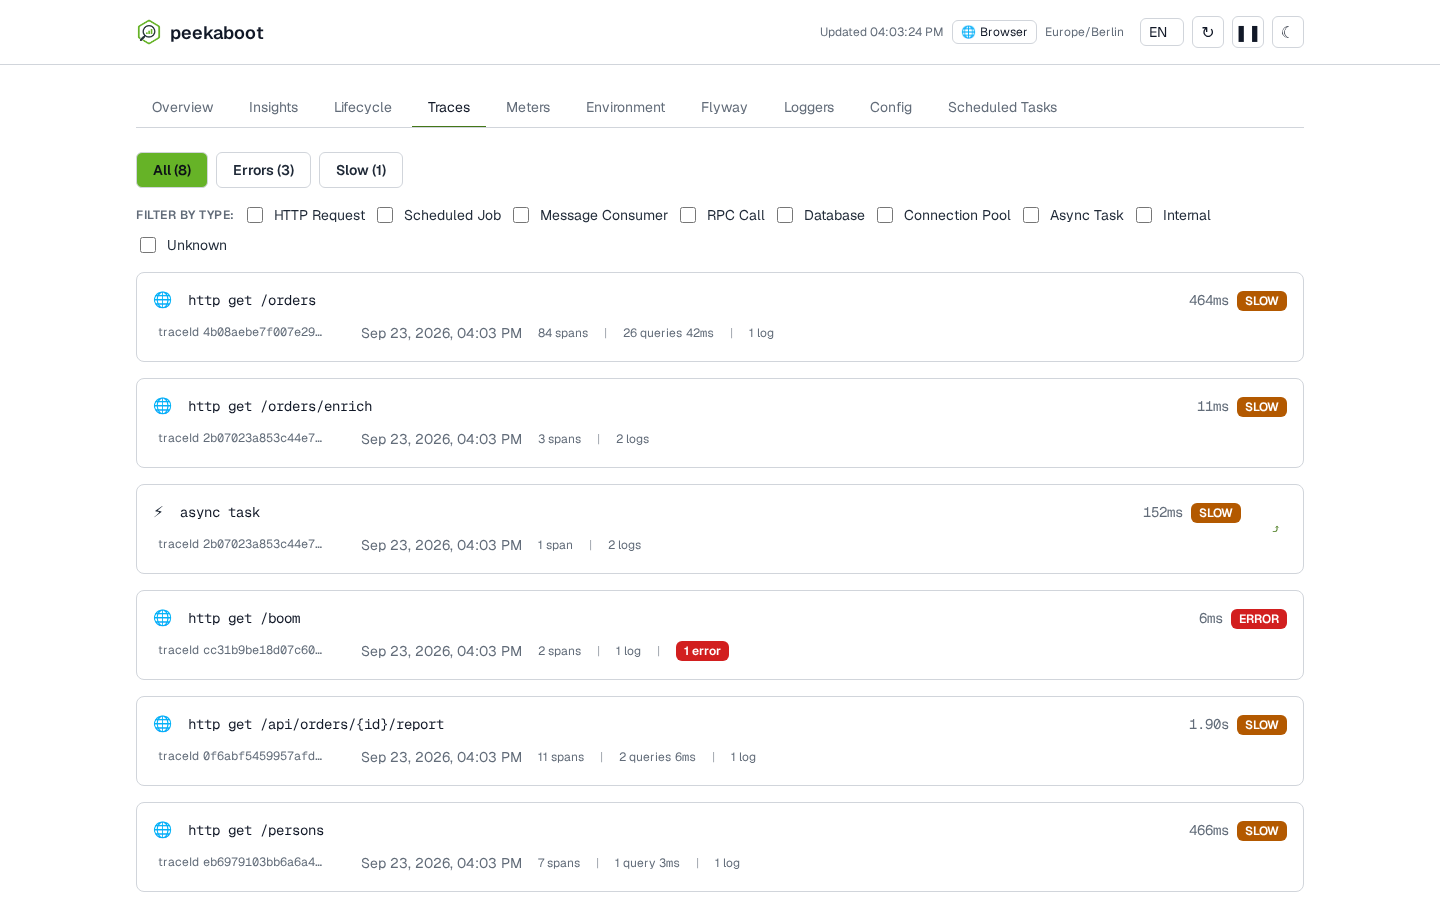Select the All (8) filter button
The height and width of the screenshot is (900, 1440).
coord(172,170)
